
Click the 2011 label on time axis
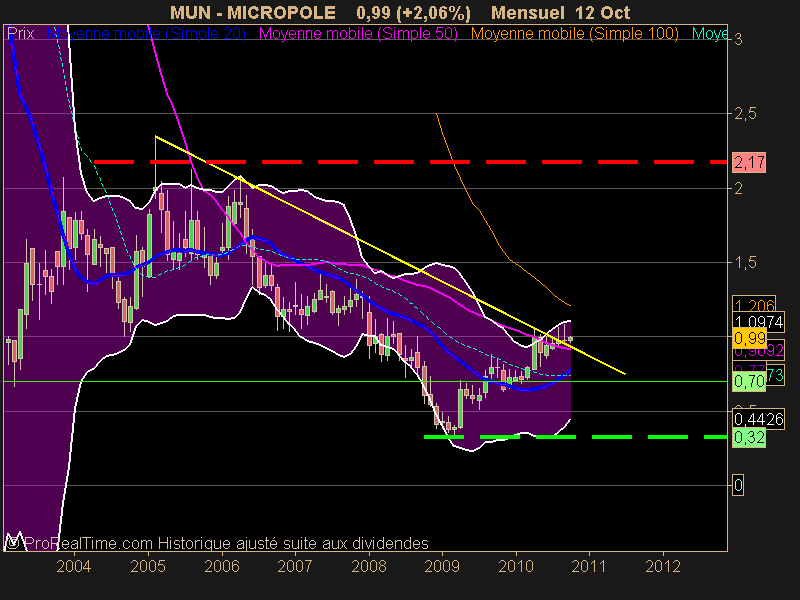tap(589, 566)
